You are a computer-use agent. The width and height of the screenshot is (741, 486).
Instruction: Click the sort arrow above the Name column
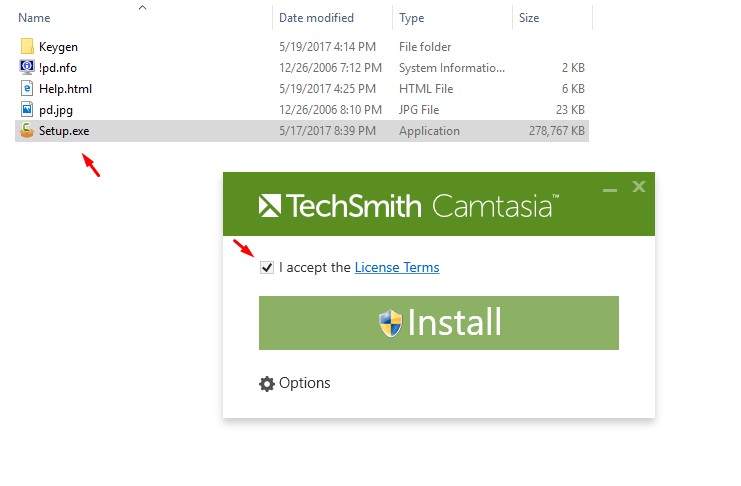click(142, 7)
